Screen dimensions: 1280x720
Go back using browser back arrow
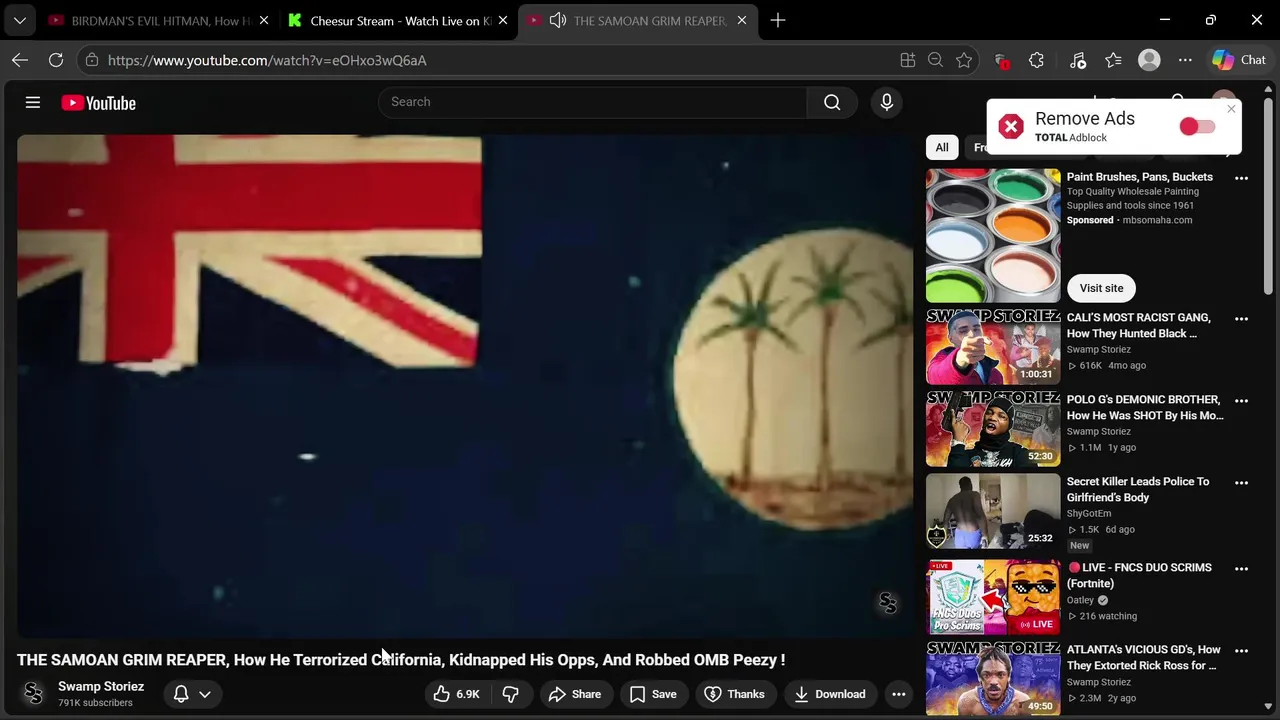[20, 60]
